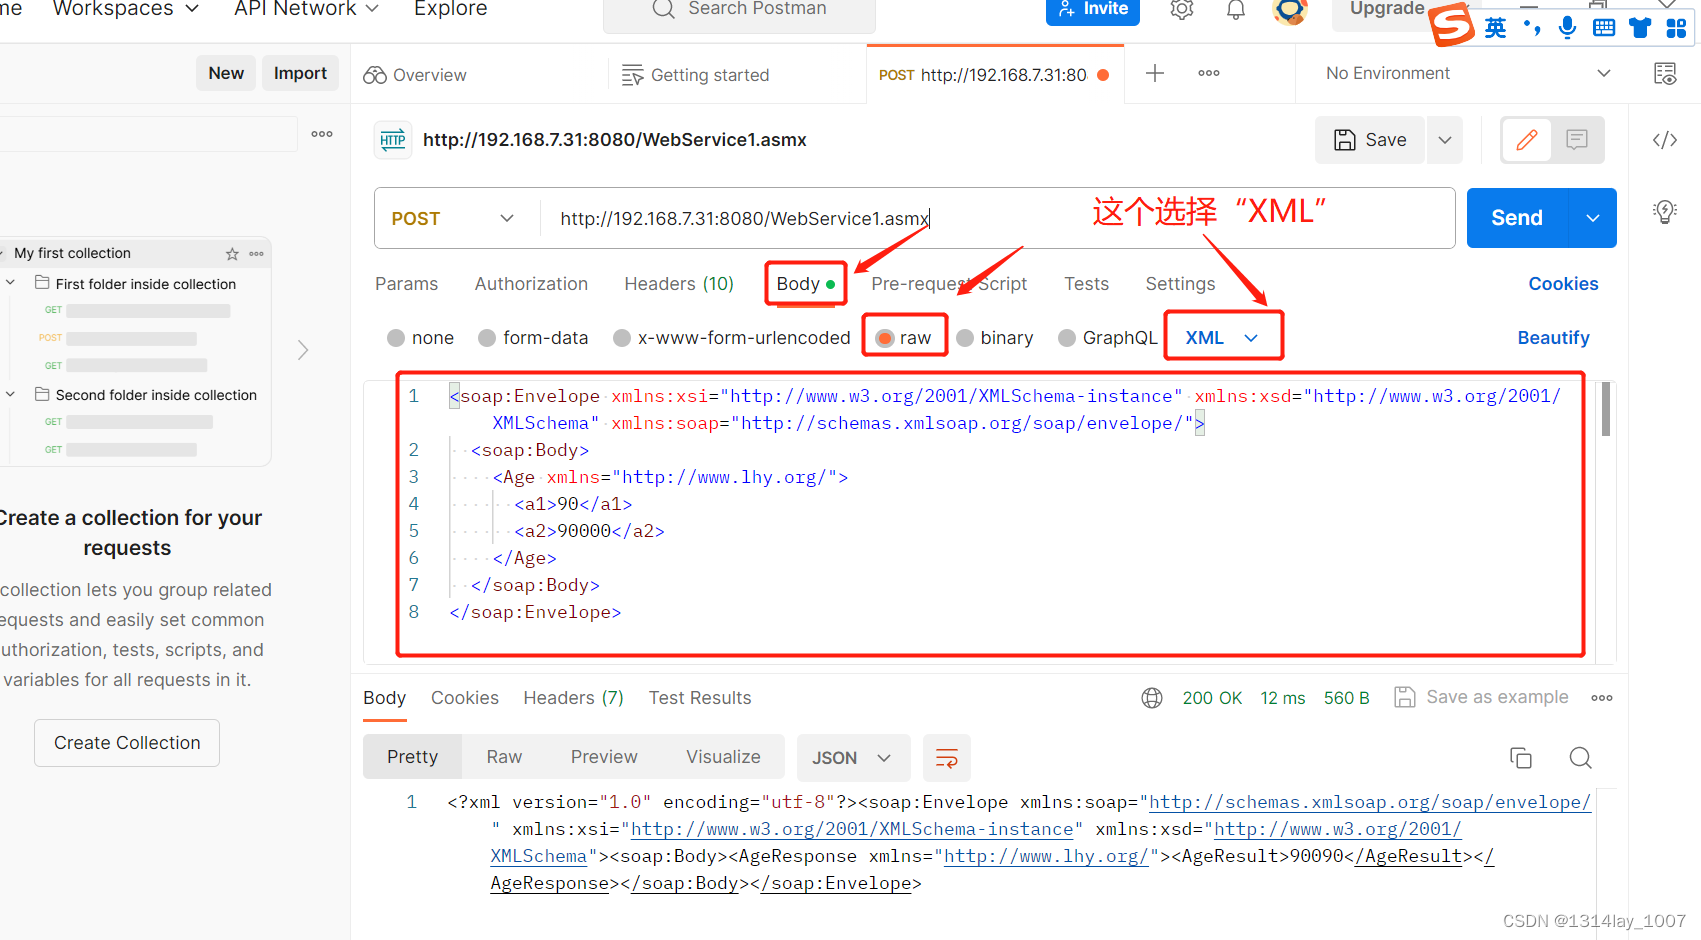
Task: Click Beautify link
Action: pos(1553,338)
